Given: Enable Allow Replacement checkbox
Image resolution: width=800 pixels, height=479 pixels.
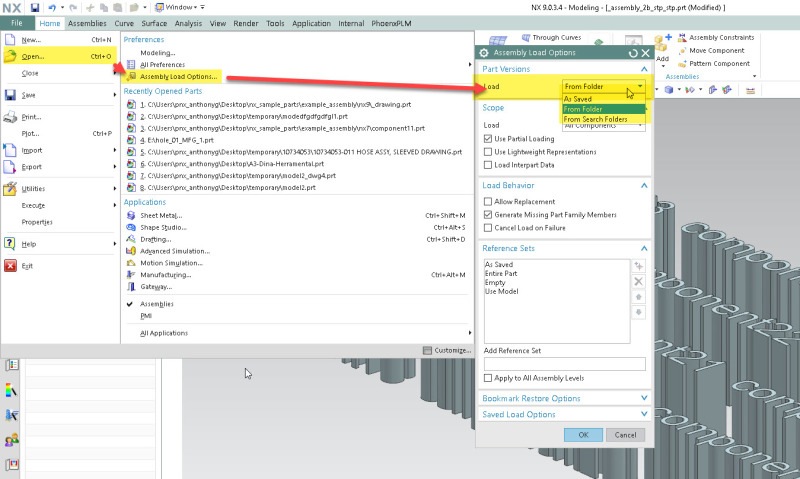Looking at the screenshot, I should (x=488, y=201).
